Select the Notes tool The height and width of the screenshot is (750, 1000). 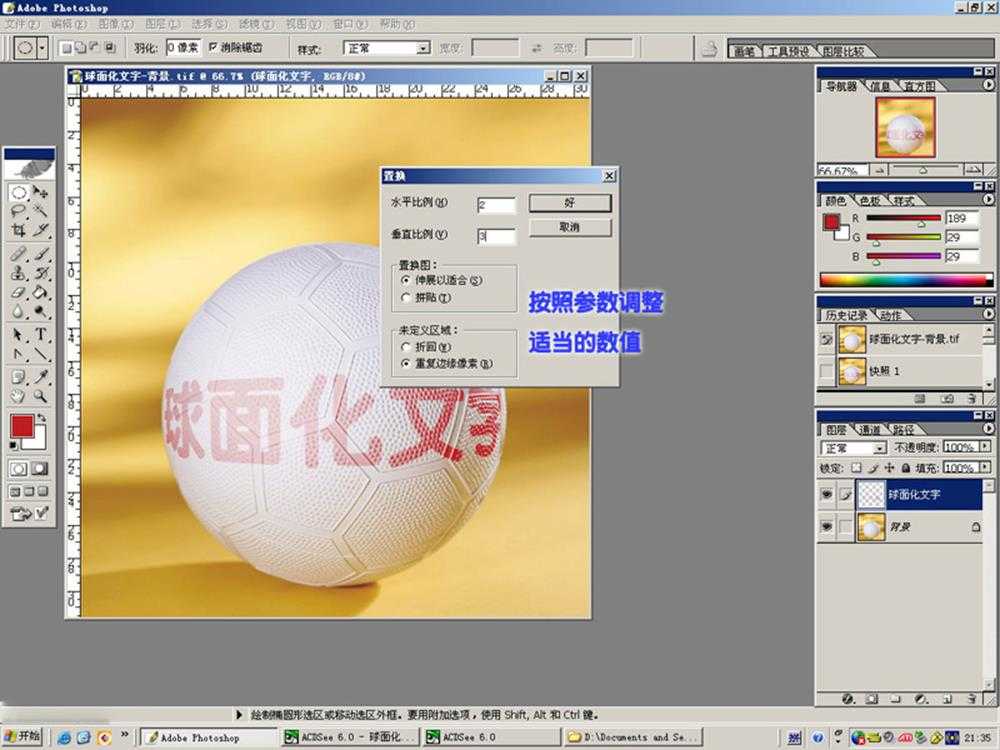[x=19, y=377]
